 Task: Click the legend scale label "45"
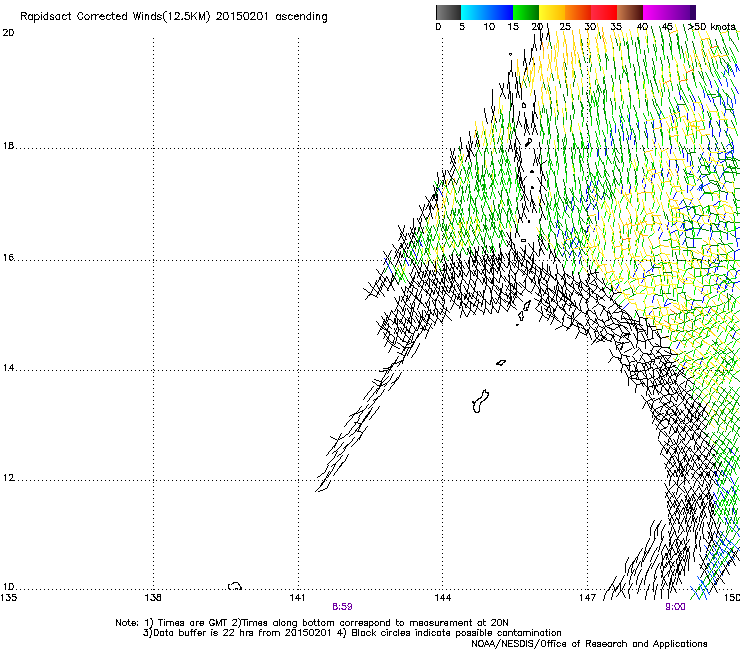click(x=667, y=27)
